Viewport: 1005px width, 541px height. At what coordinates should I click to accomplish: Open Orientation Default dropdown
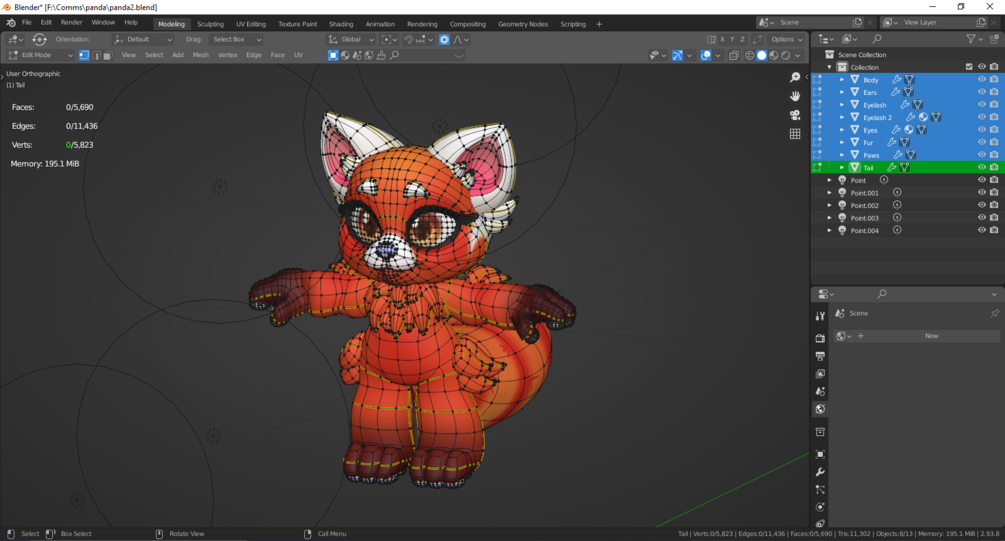(x=142, y=39)
